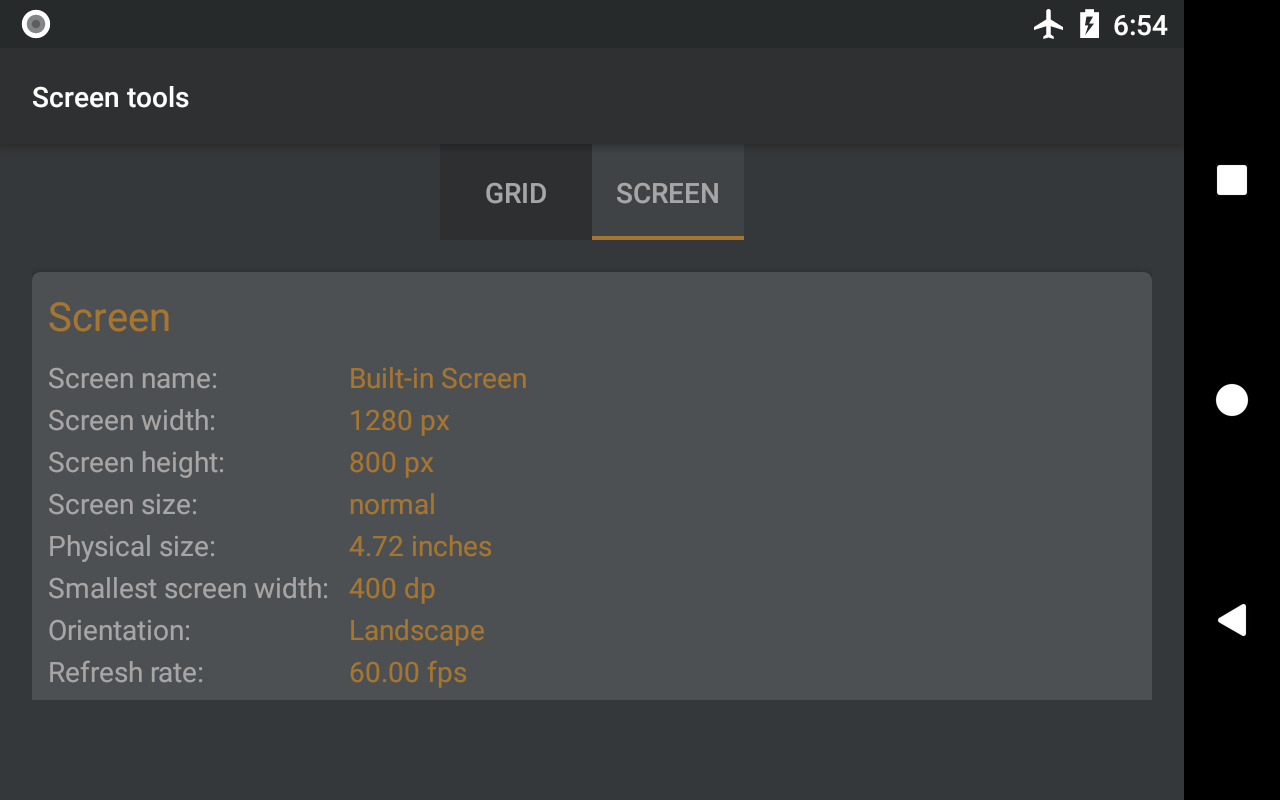Screen dimensions: 1280x800
Task: Tap the 4.72 inches physical size value
Action: 420,547
